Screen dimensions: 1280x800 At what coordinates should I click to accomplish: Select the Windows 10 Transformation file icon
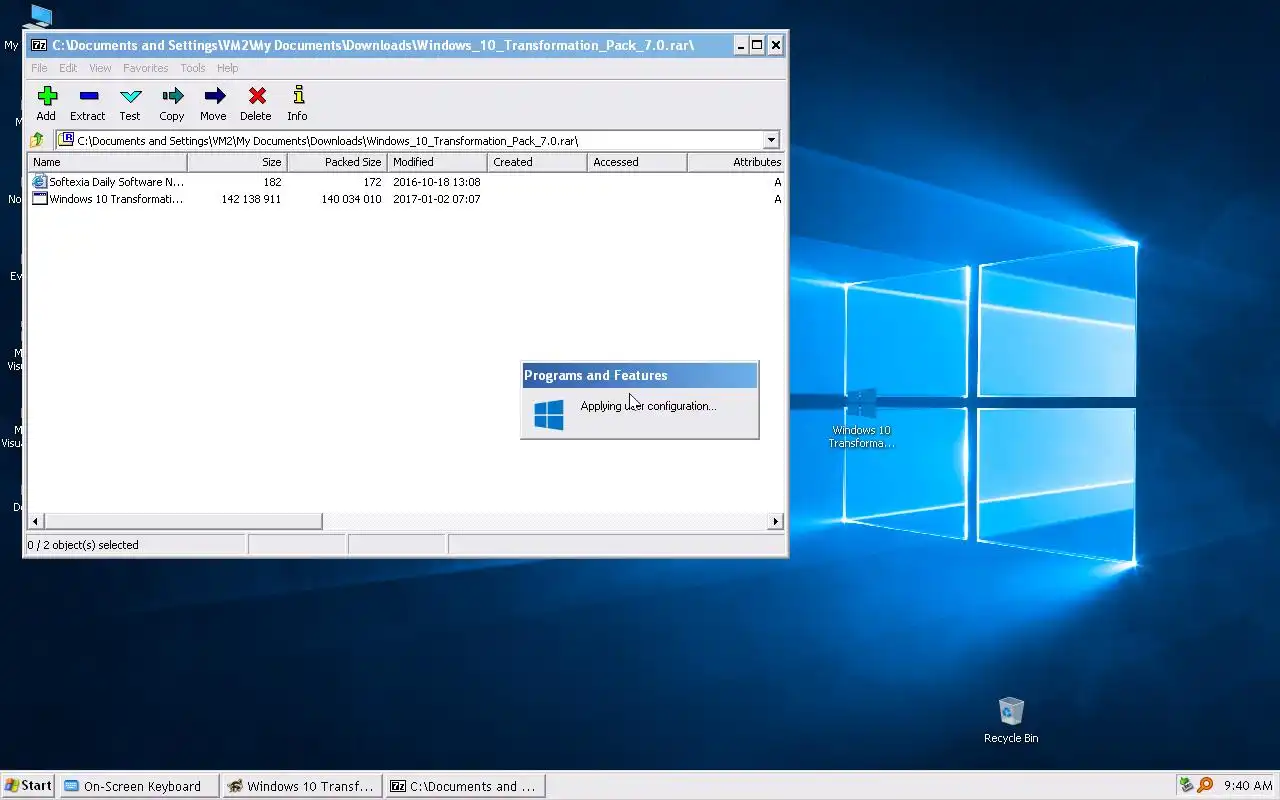click(40, 199)
